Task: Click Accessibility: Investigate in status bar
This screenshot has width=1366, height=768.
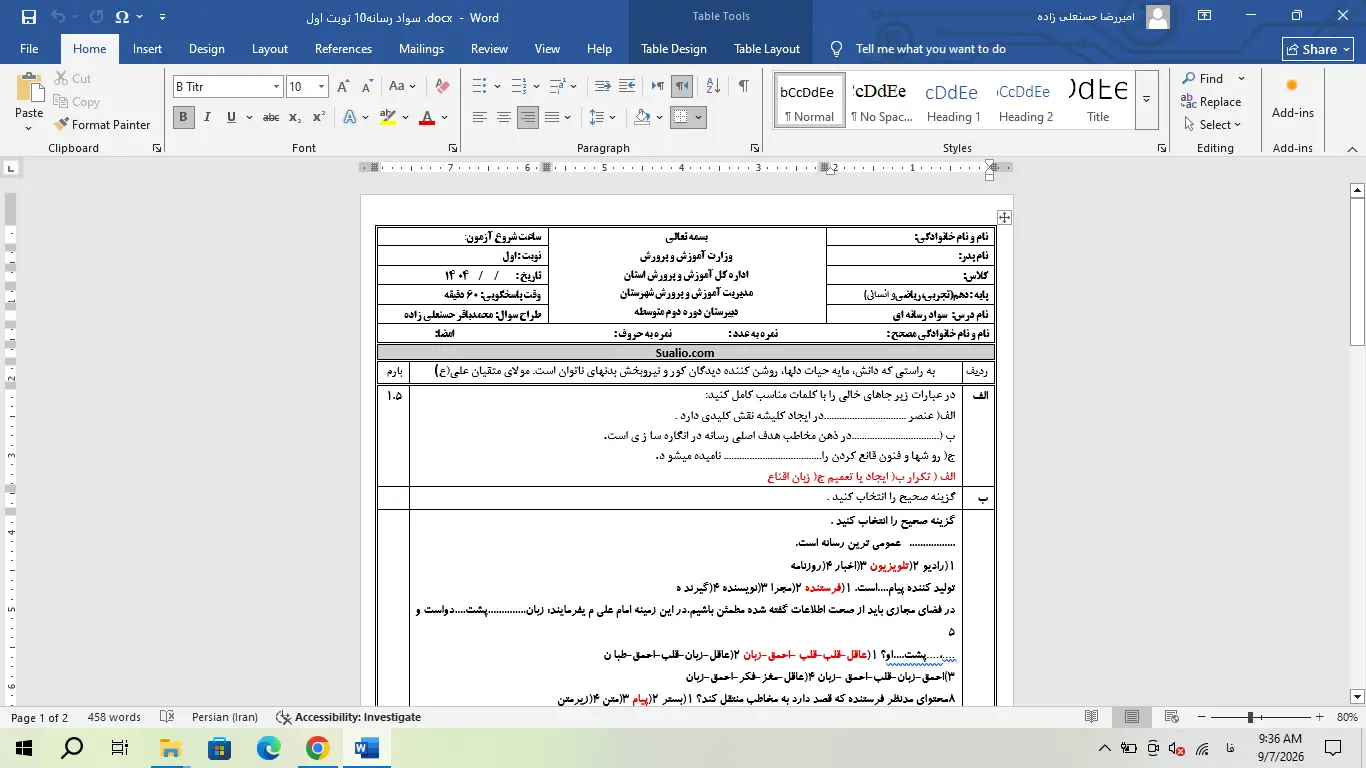Action: pyautogui.click(x=348, y=717)
